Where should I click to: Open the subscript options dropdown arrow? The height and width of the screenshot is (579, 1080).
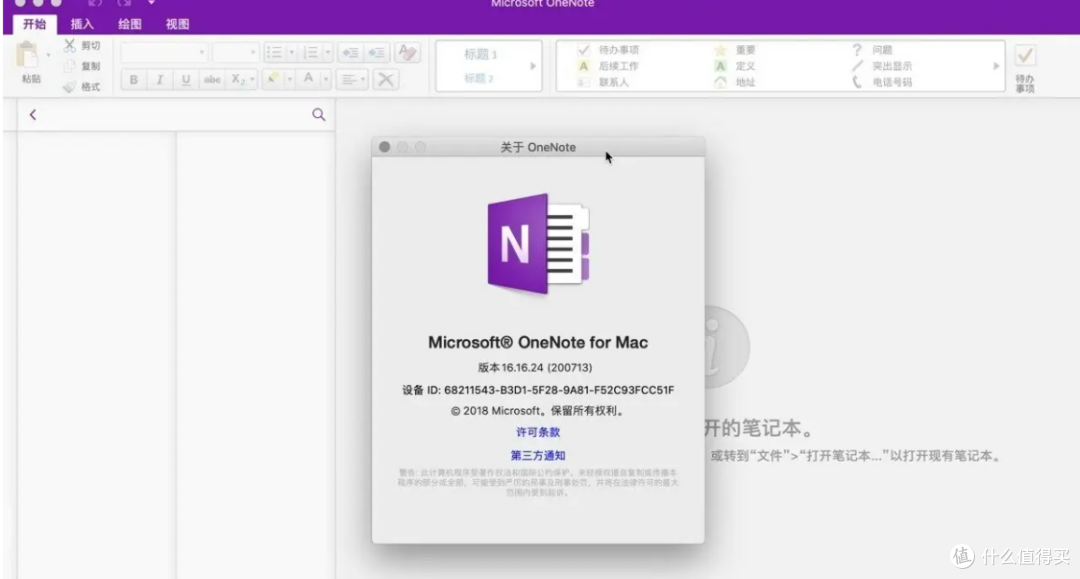[252, 79]
